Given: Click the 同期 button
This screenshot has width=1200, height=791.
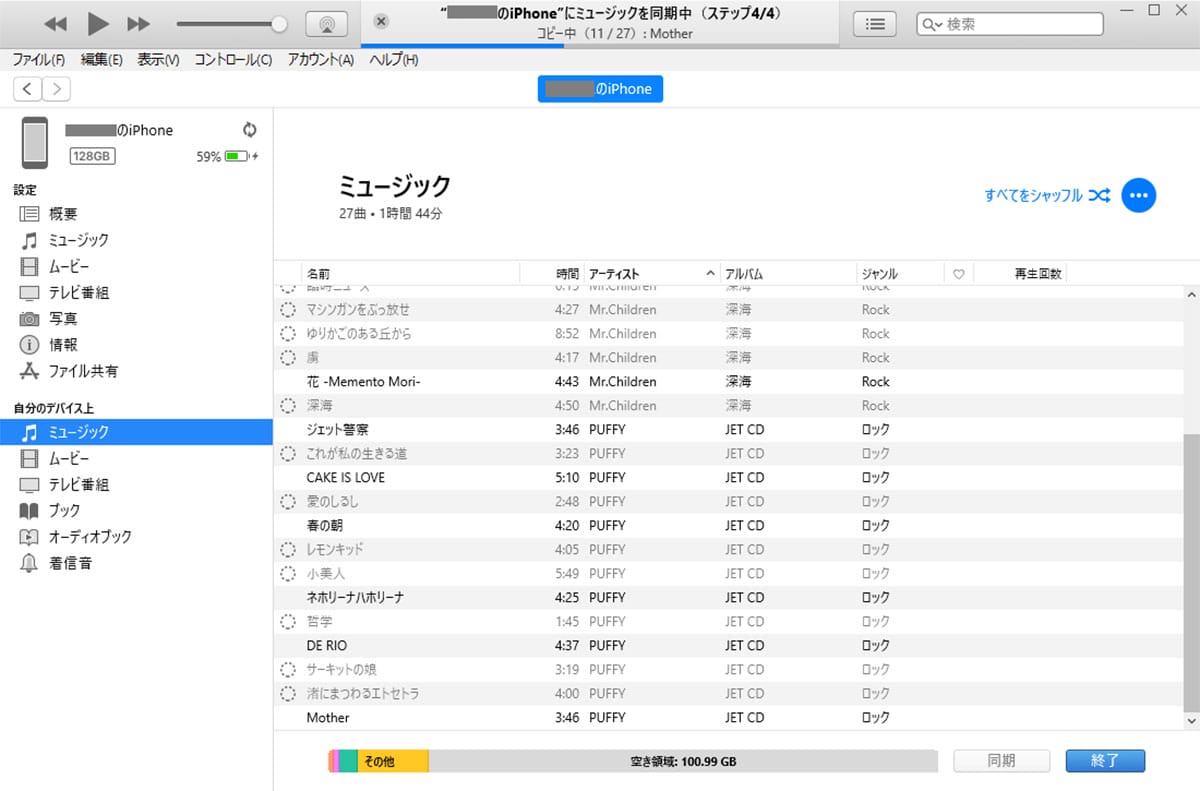Looking at the screenshot, I should coord(1001,760).
